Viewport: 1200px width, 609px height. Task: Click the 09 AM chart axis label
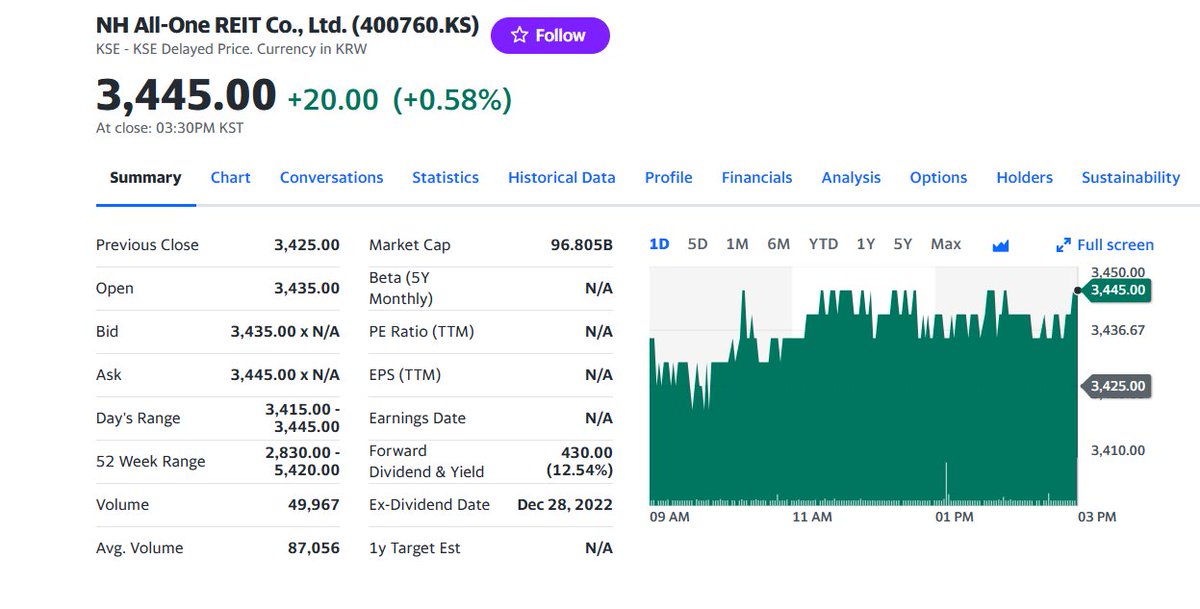click(669, 517)
